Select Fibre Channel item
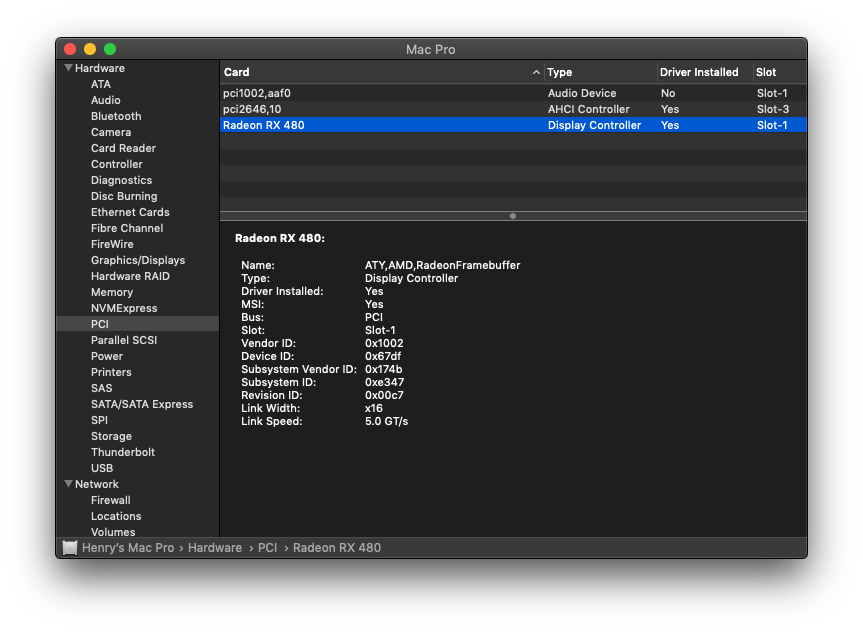863x632 pixels. click(x=127, y=228)
